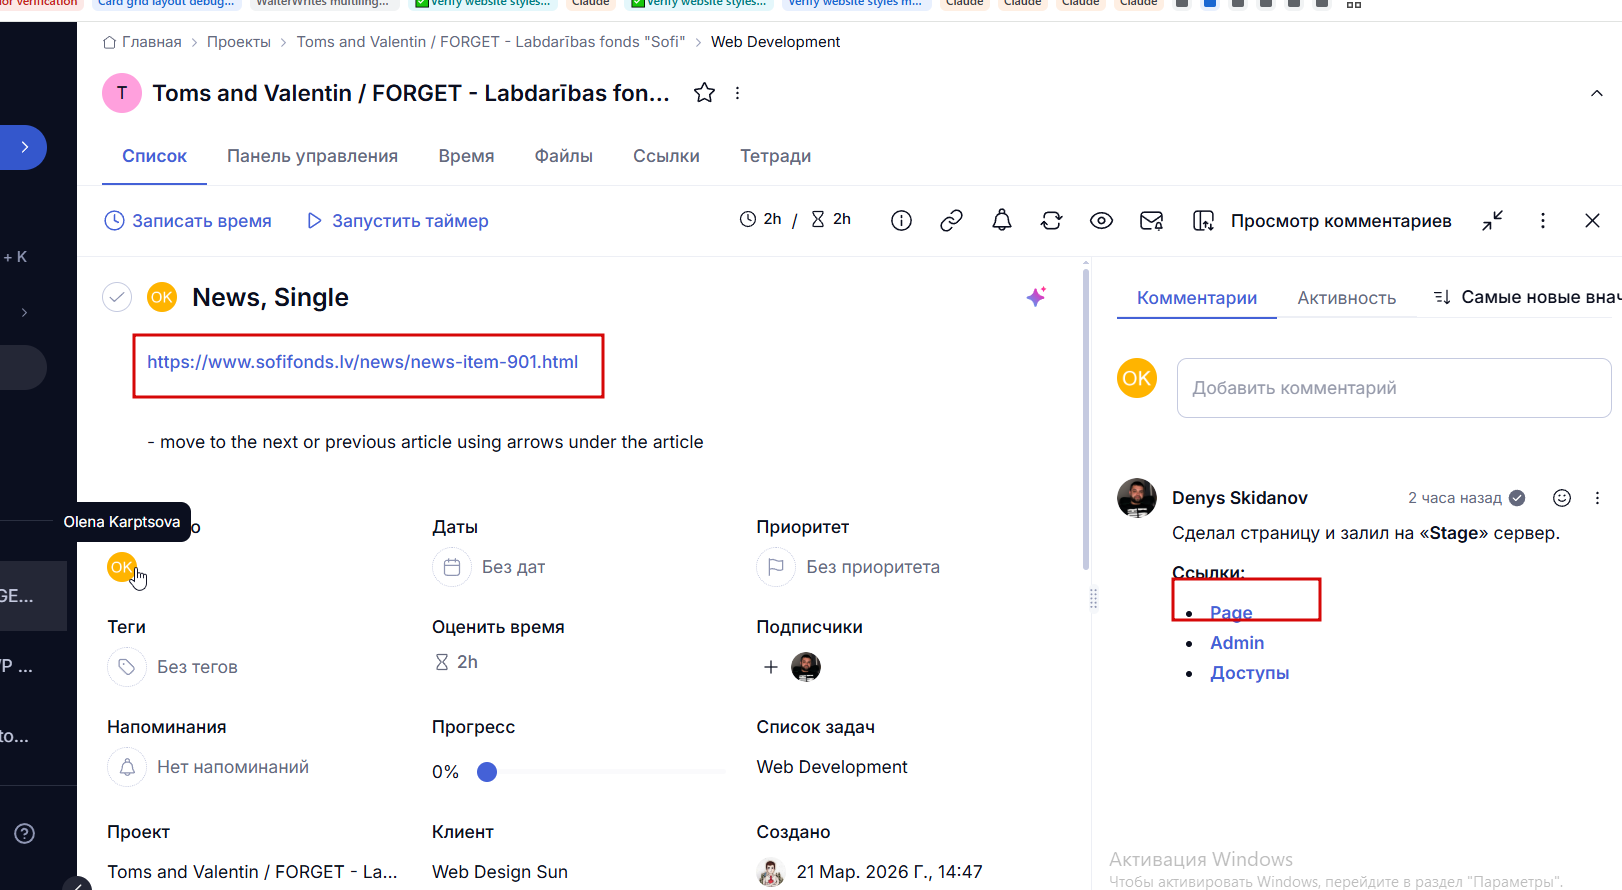This screenshot has height=890, width=1622.
Task: Open task toolbar three-dot menu
Action: pyautogui.click(x=1542, y=220)
